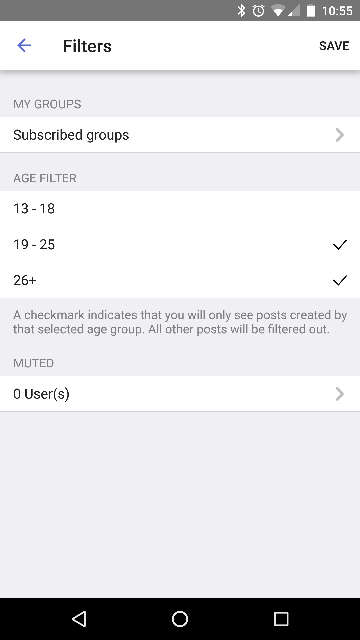Image resolution: width=360 pixels, height=640 pixels.
Task: Tap the Android home circle button
Action: [x=180, y=619]
